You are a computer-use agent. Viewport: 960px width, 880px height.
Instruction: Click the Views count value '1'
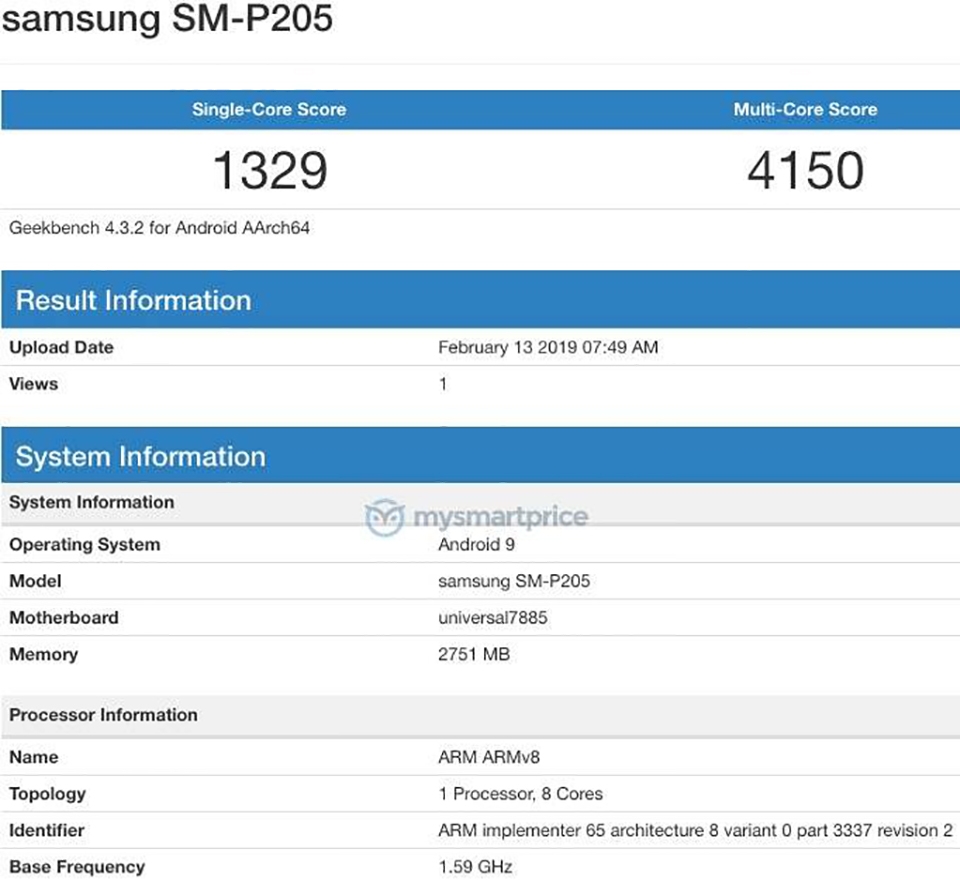coord(443,384)
